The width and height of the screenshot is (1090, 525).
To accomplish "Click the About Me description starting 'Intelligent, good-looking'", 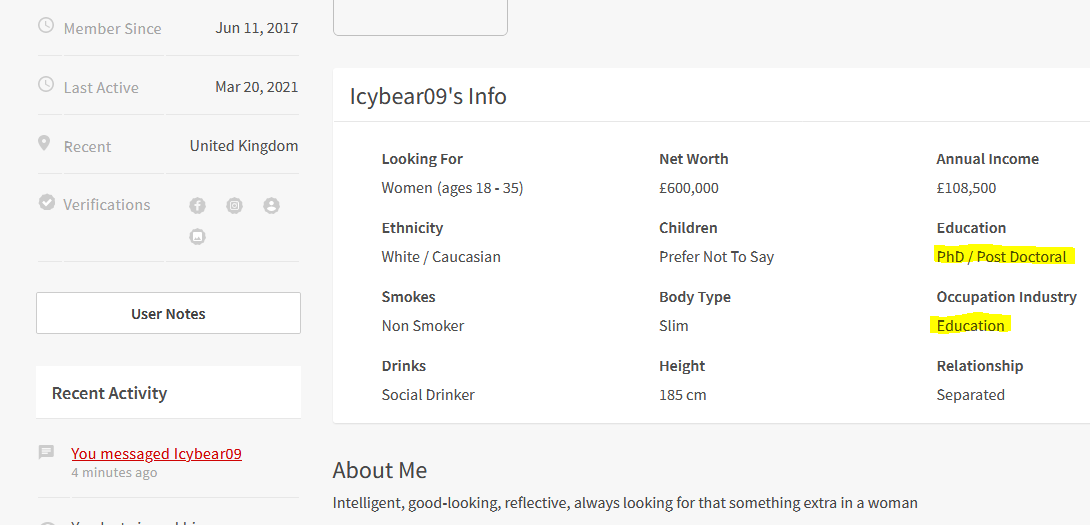I will 625,503.
